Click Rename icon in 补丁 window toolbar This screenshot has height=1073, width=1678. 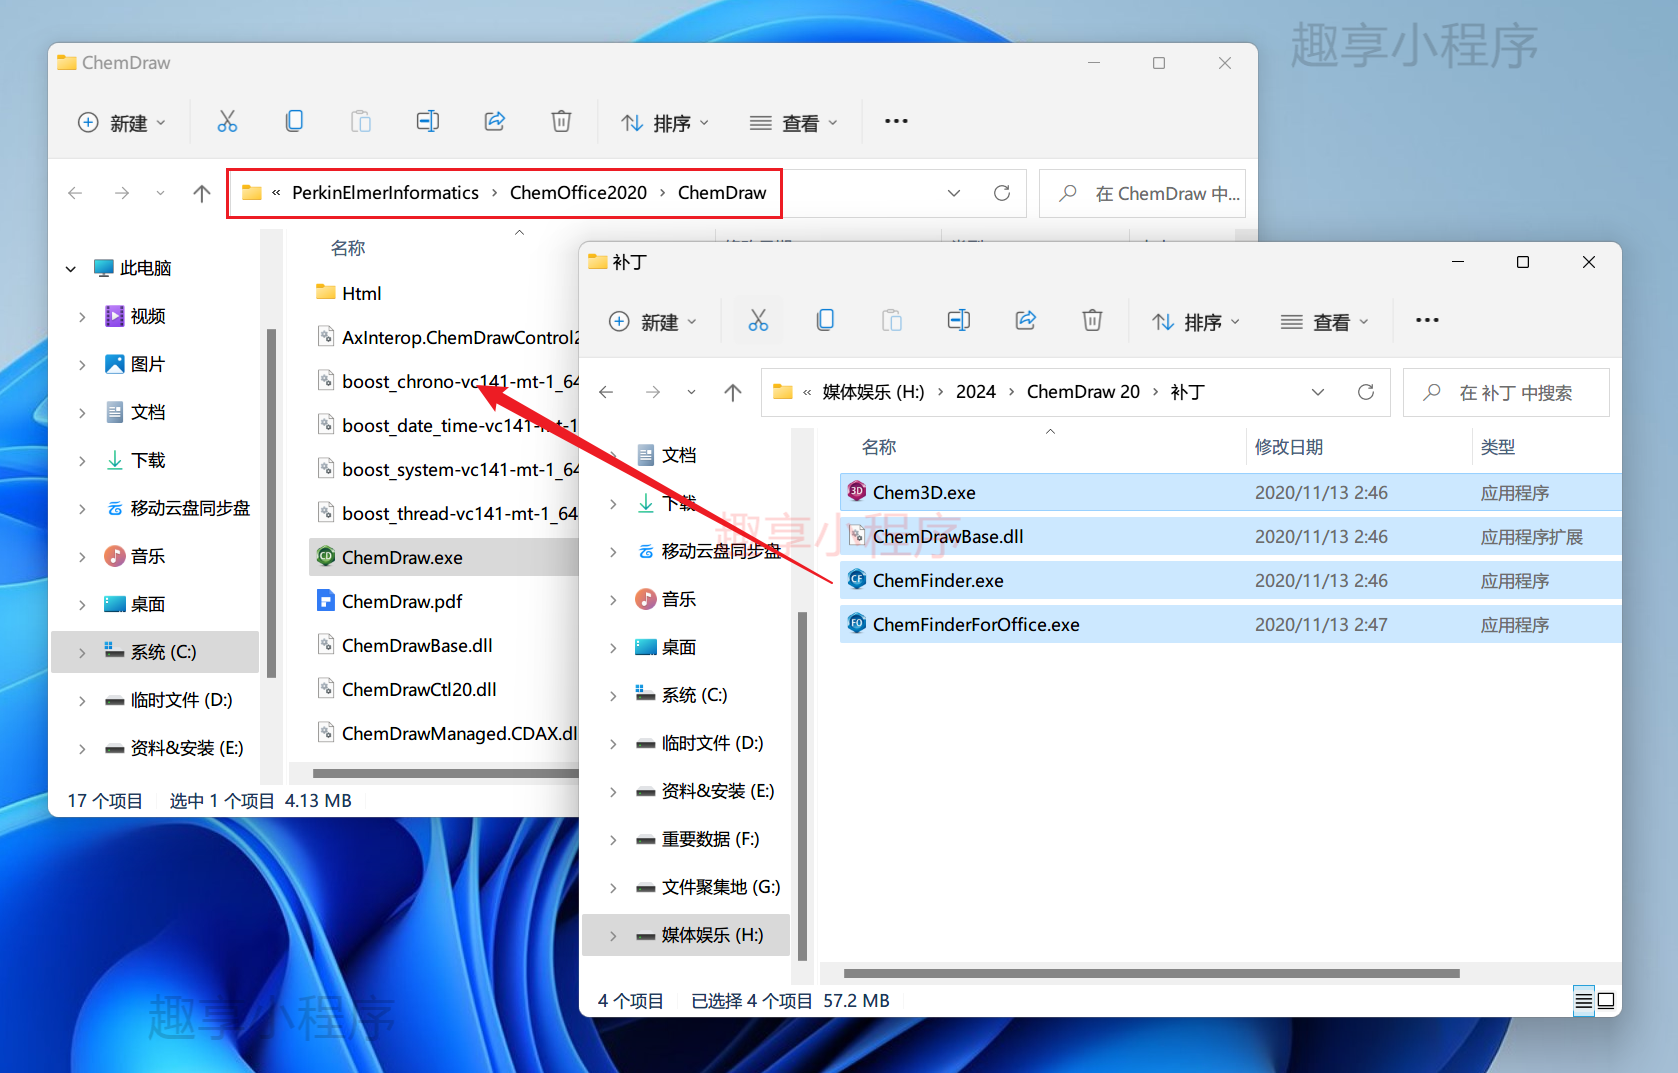pos(959,321)
